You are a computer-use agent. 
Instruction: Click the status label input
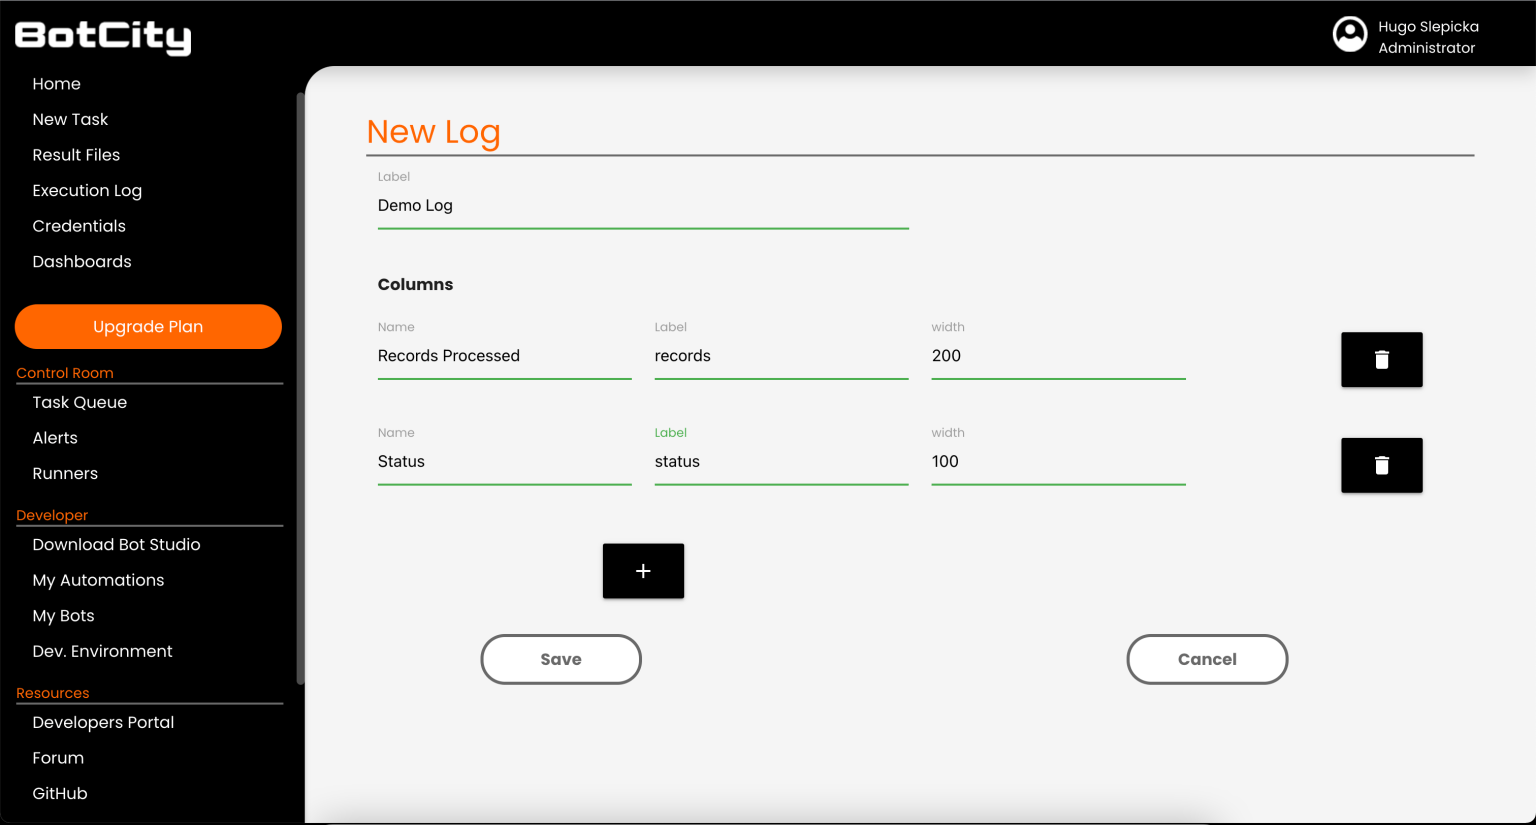point(782,462)
